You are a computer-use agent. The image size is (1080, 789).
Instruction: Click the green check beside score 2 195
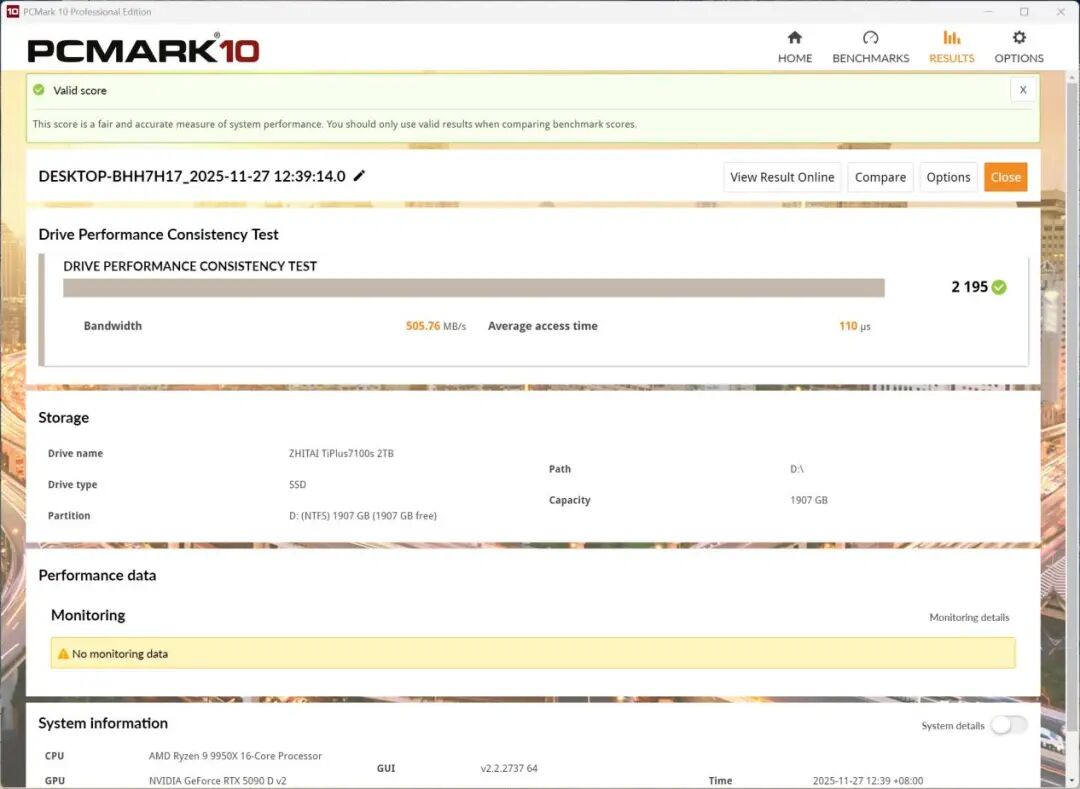point(999,287)
